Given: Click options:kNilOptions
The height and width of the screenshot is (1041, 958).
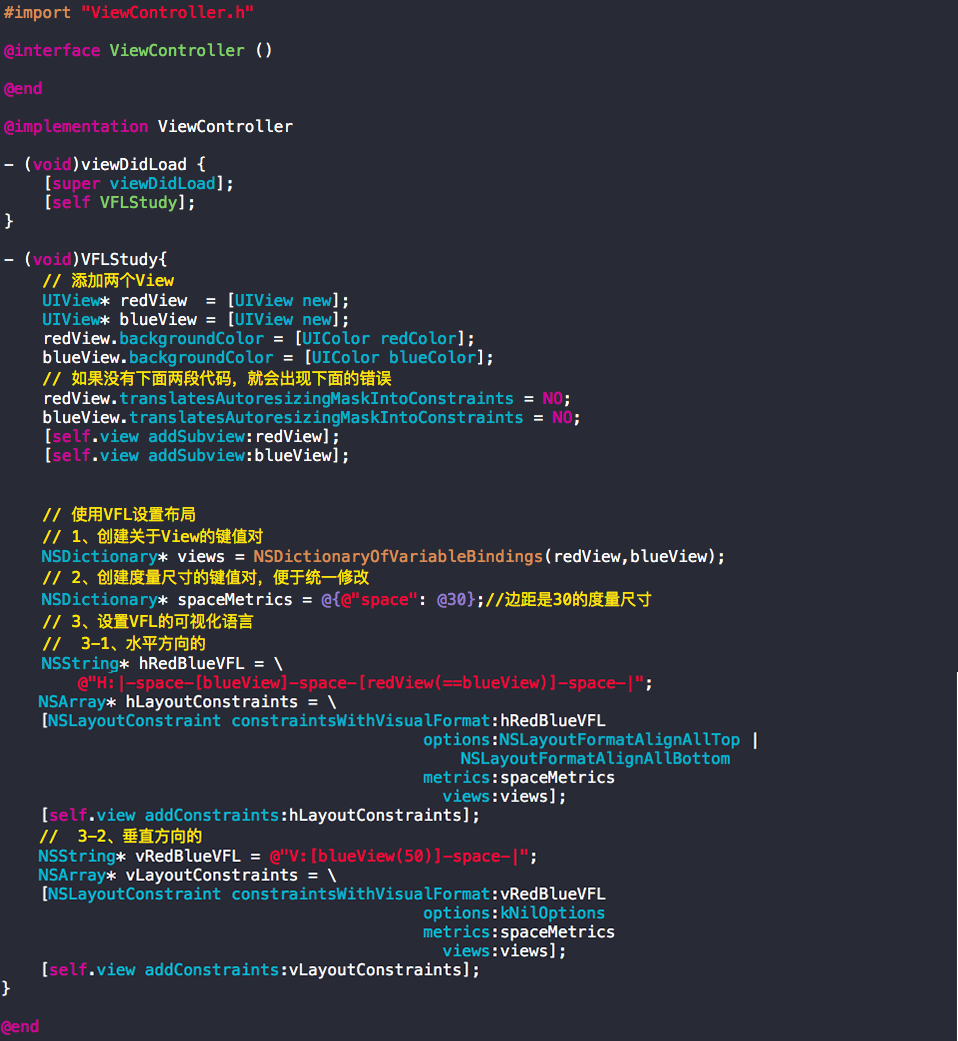Looking at the screenshot, I should coord(514,914).
